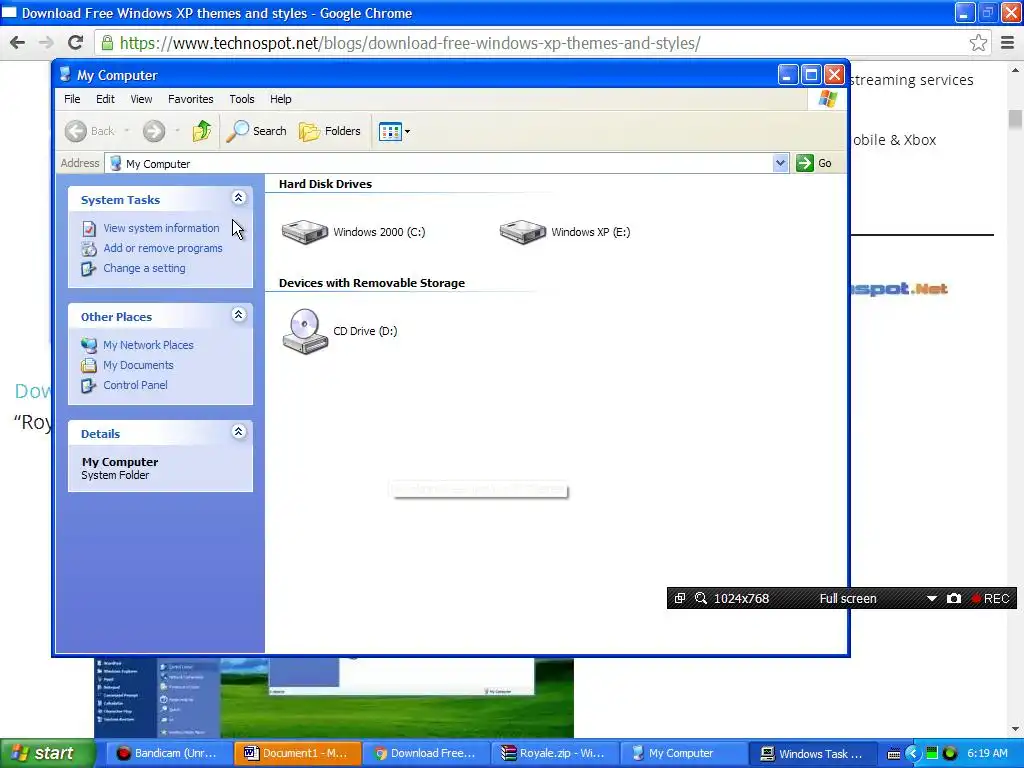Open My Documents link

click(x=138, y=365)
